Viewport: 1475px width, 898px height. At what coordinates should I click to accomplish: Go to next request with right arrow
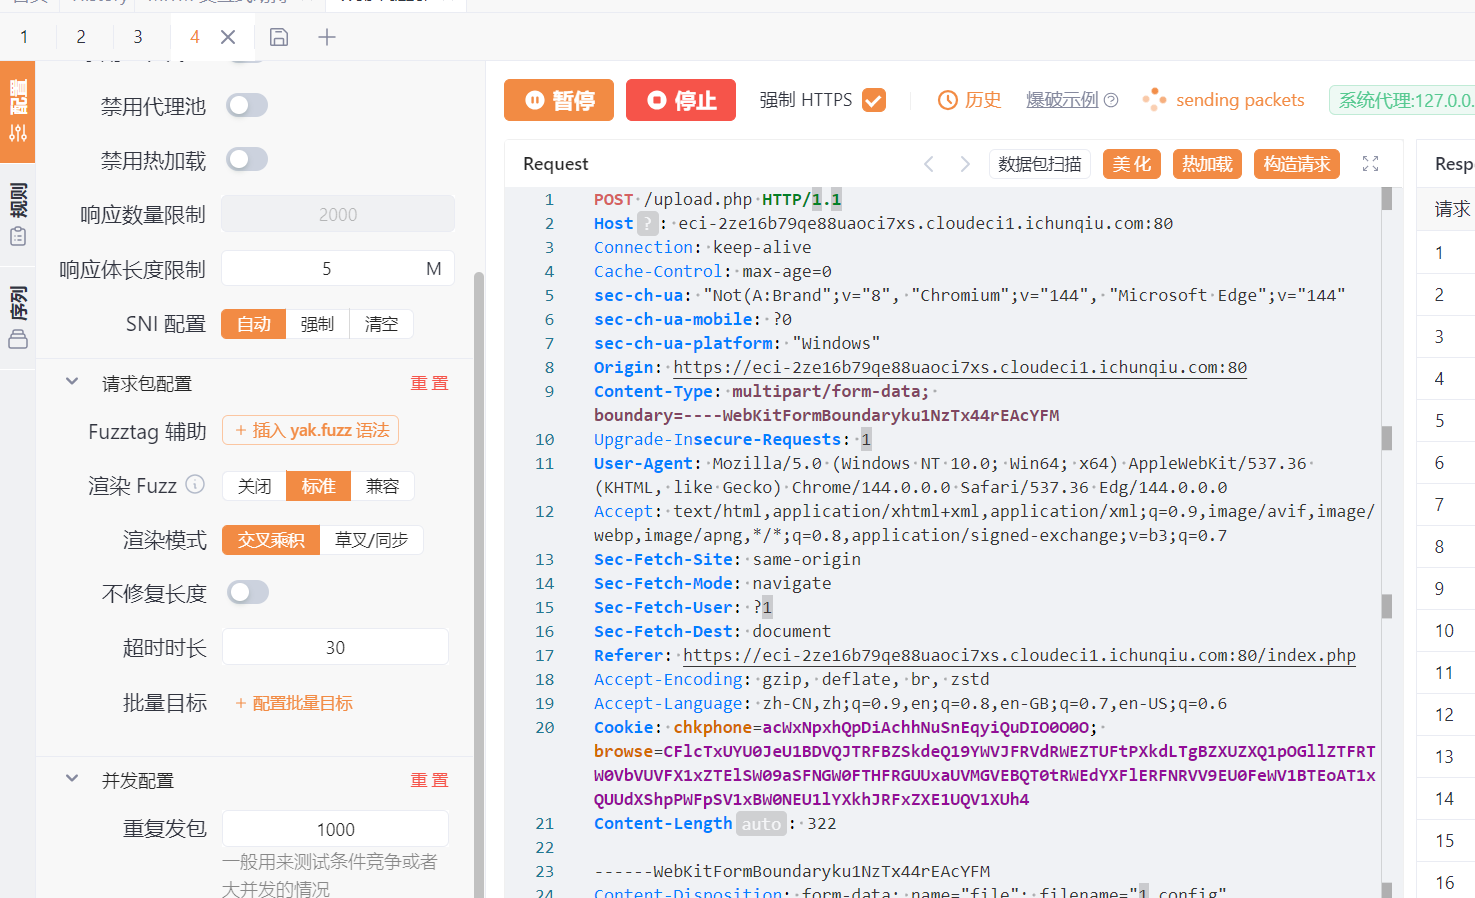[965, 164]
